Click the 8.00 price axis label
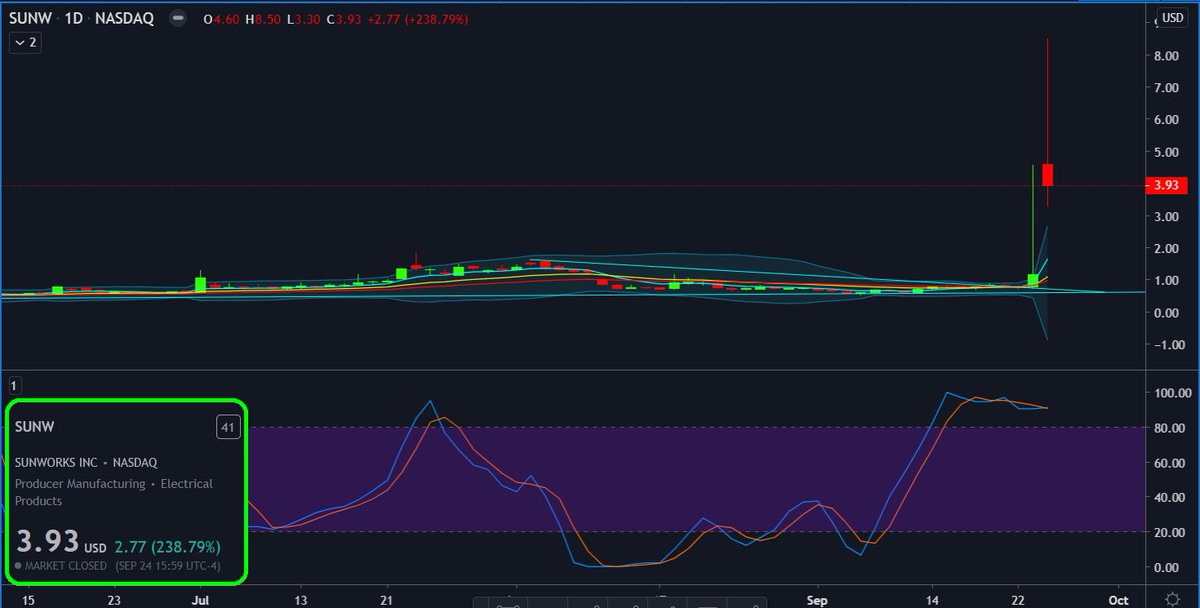The image size is (1200, 608). click(x=1168, y=57)
